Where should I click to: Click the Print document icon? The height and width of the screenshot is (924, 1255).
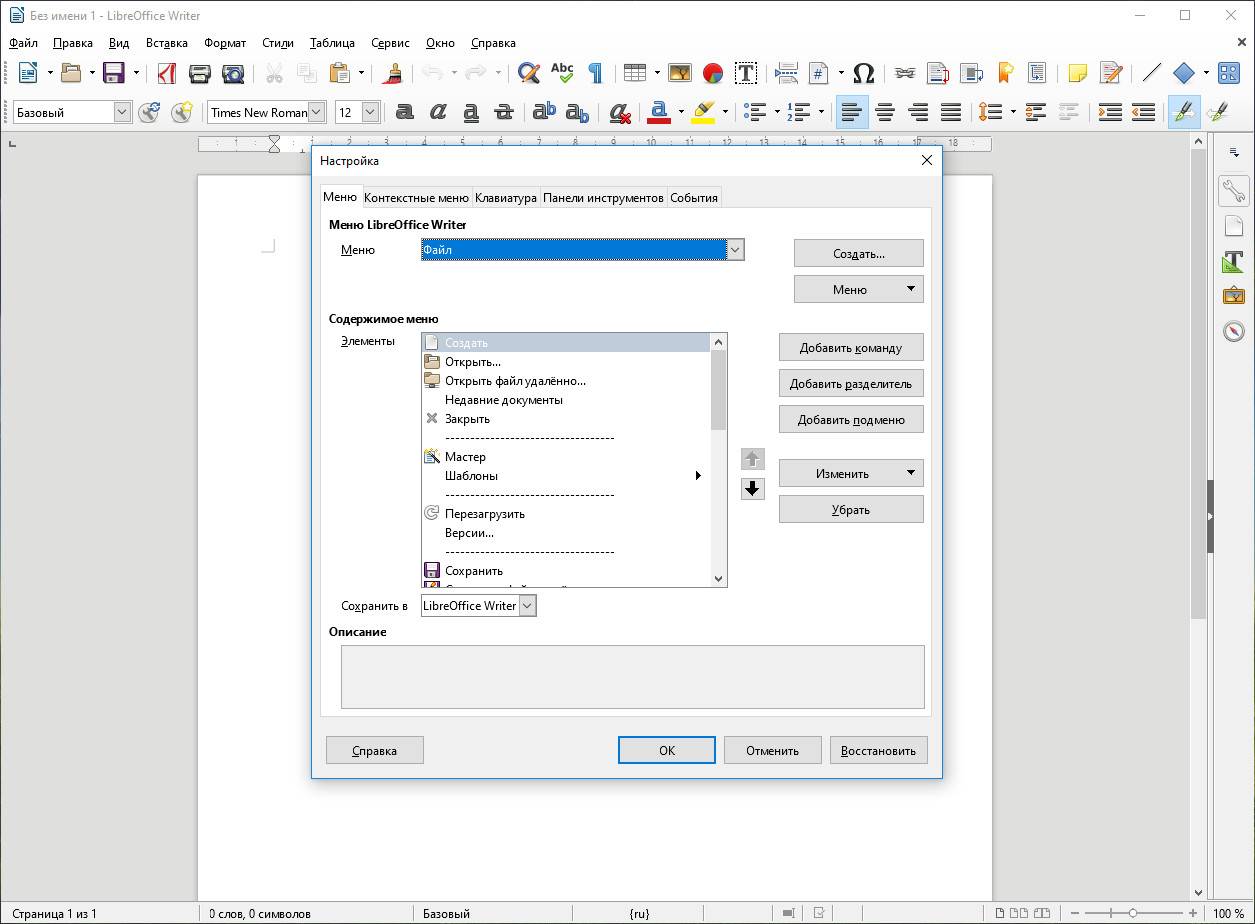click(x=200, y=73)
